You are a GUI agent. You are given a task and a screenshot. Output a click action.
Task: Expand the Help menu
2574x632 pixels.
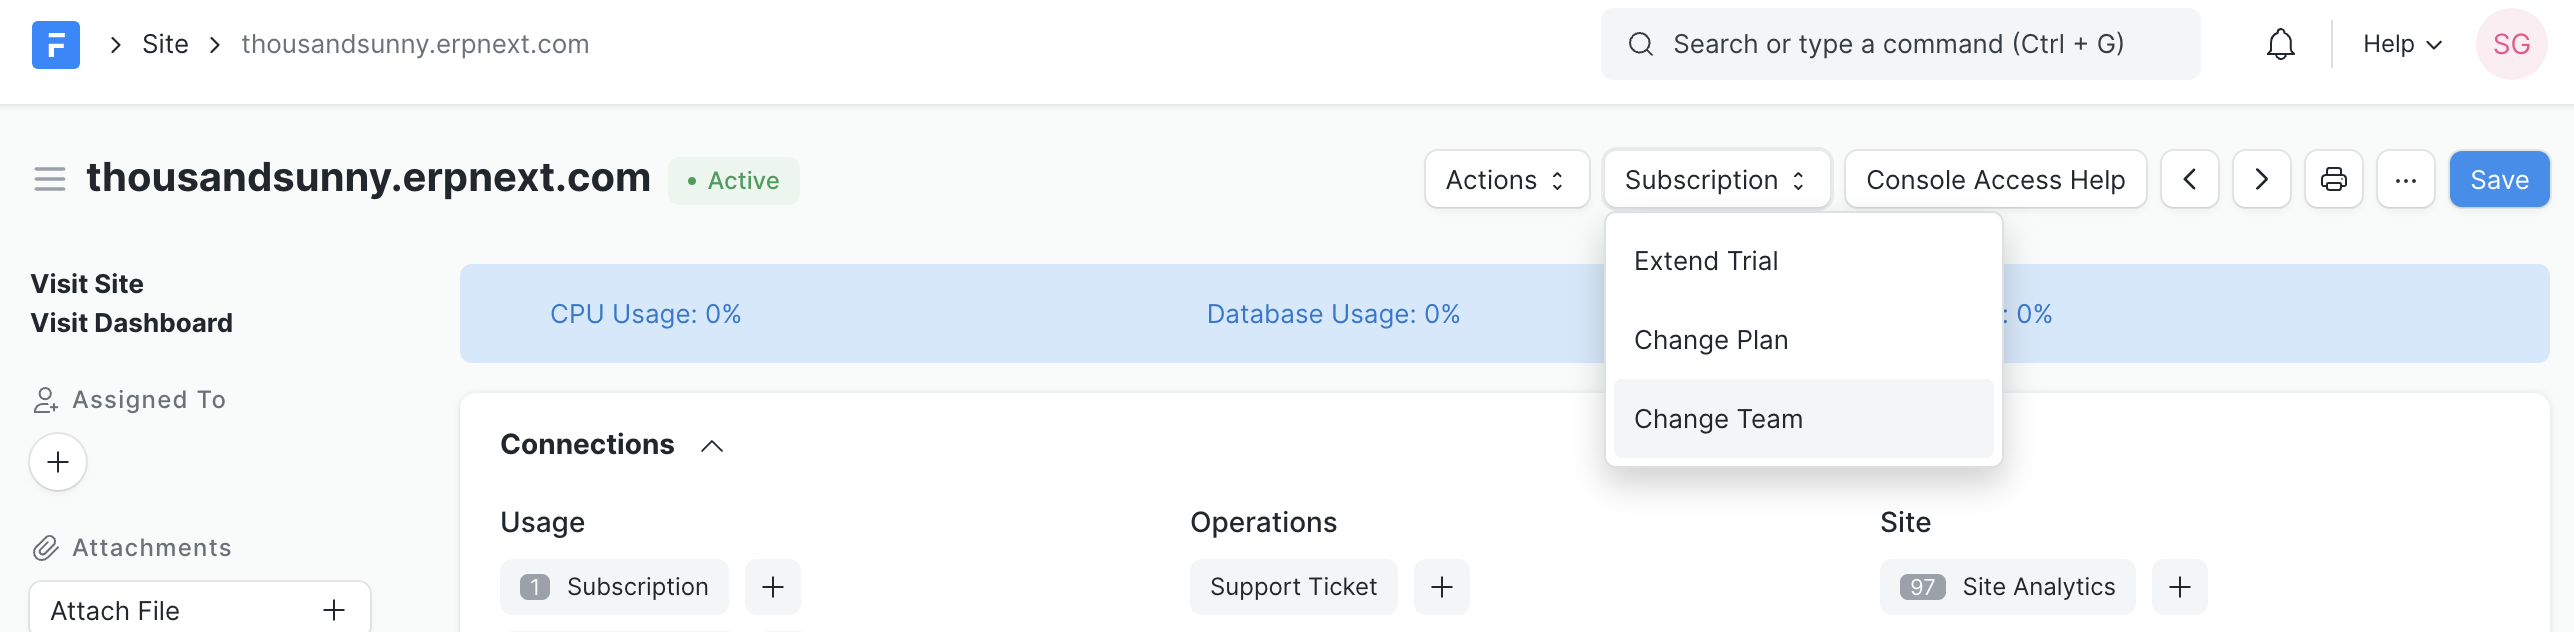click(2401, 45)
